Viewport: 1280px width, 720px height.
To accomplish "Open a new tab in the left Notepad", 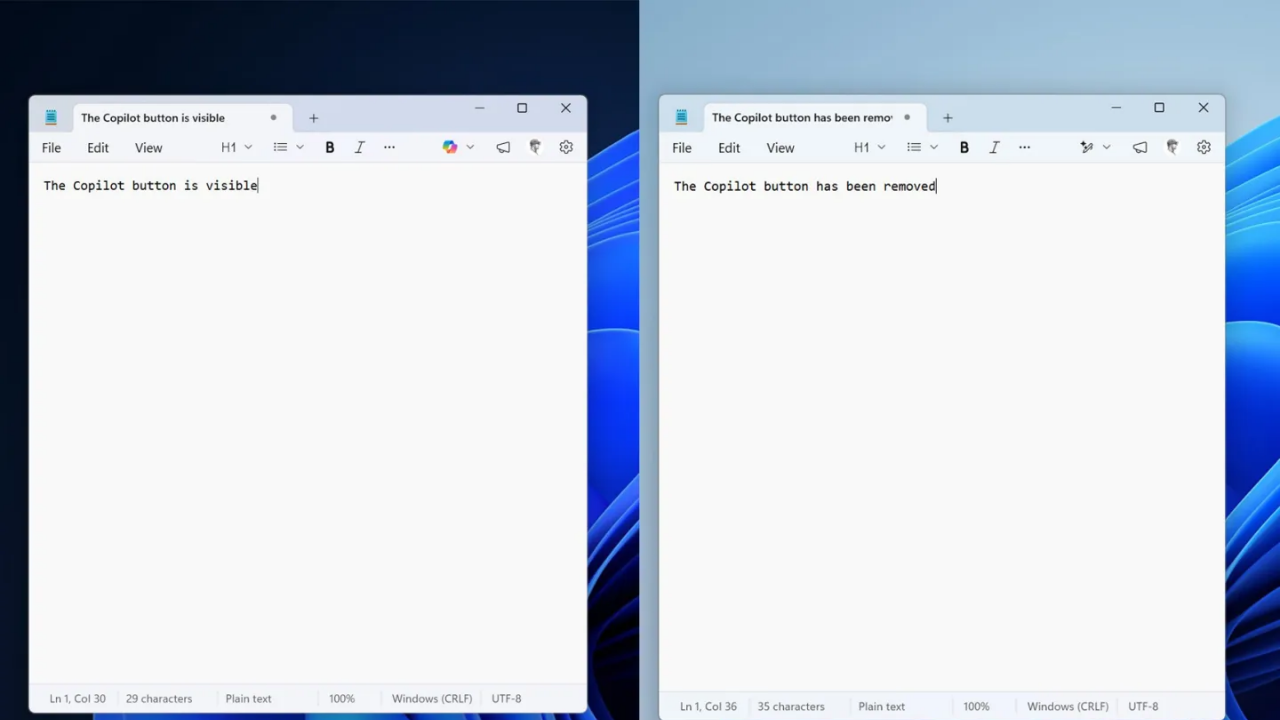I will point(313,117).
